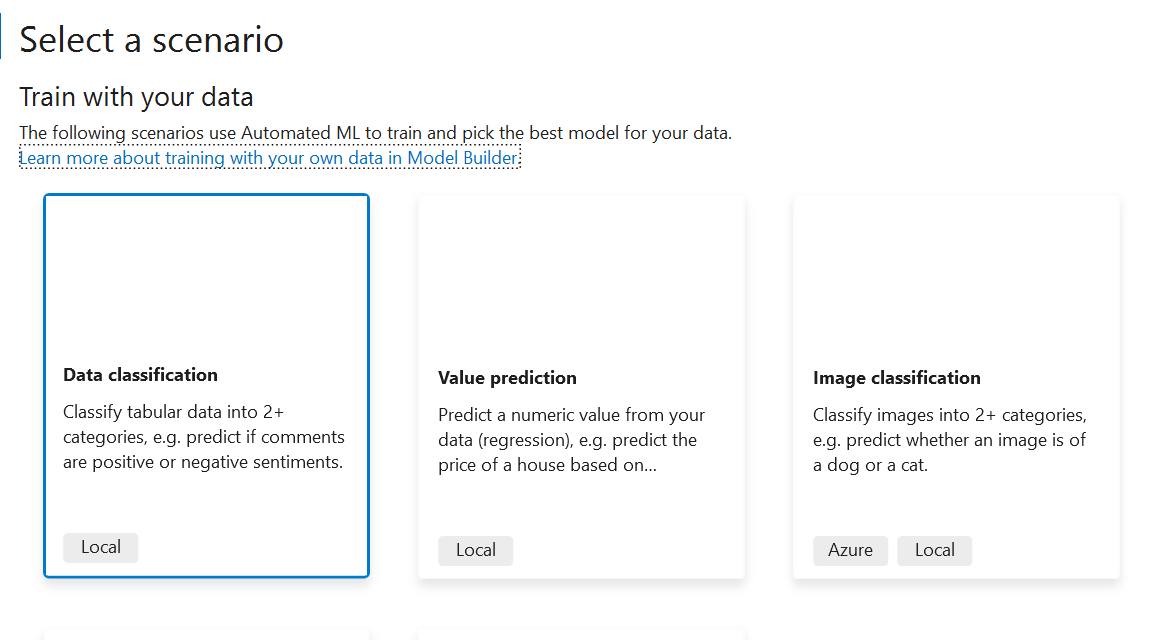Click the partially visible bottom-left scenario card
The width and height of the screenshot is (1168, 640).
(205, 635)
